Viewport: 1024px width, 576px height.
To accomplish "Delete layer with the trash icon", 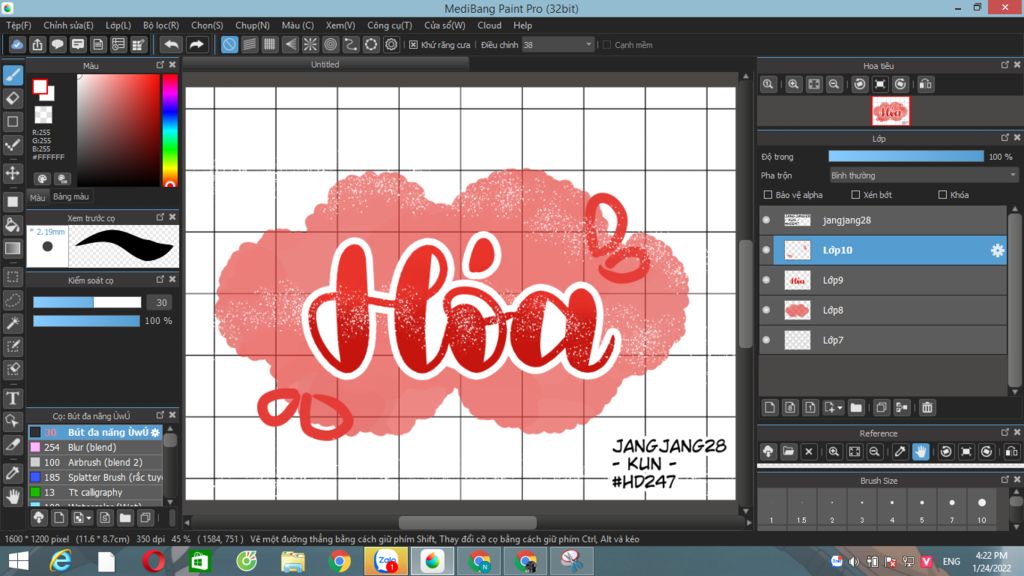I will [927, 408].
